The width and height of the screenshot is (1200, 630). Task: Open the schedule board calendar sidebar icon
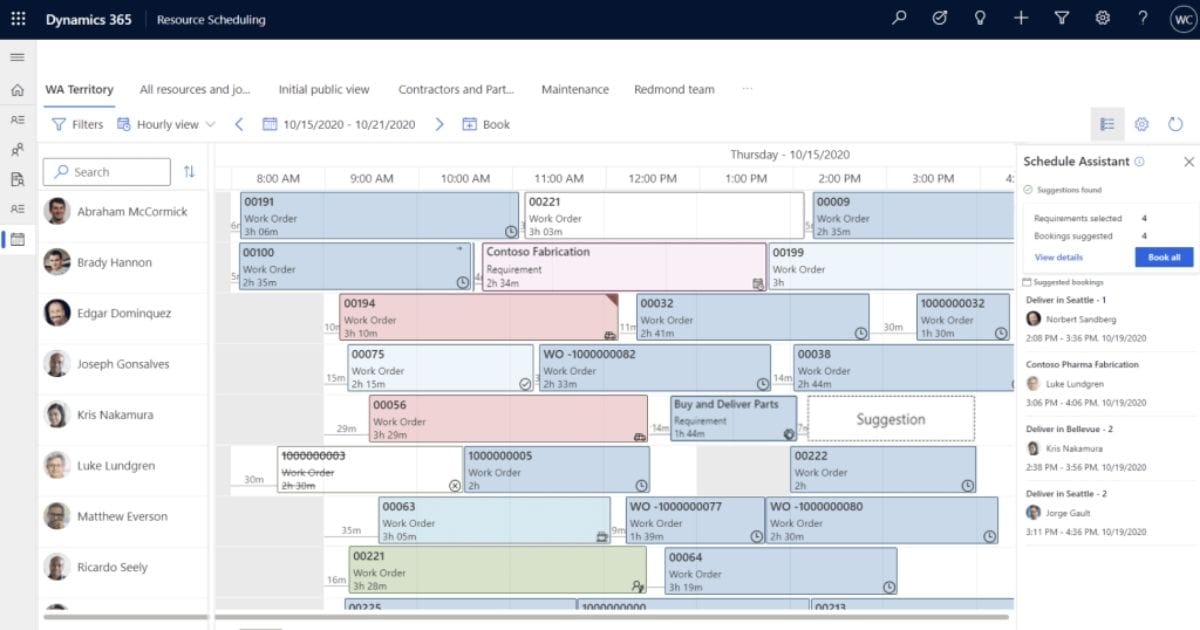coord(17,239)
